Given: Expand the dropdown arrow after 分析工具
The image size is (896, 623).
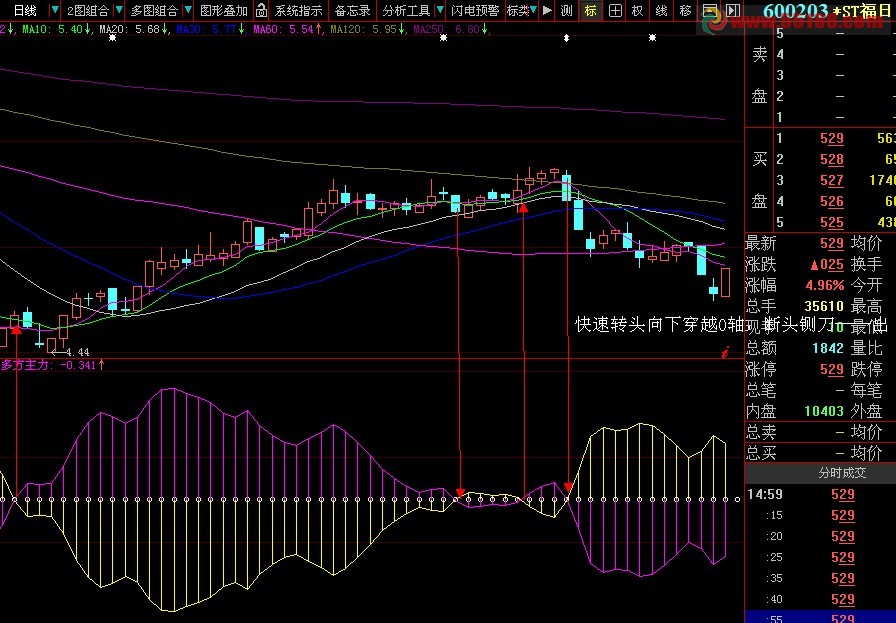Looking at the screenshot, I should tap(439, 10).
